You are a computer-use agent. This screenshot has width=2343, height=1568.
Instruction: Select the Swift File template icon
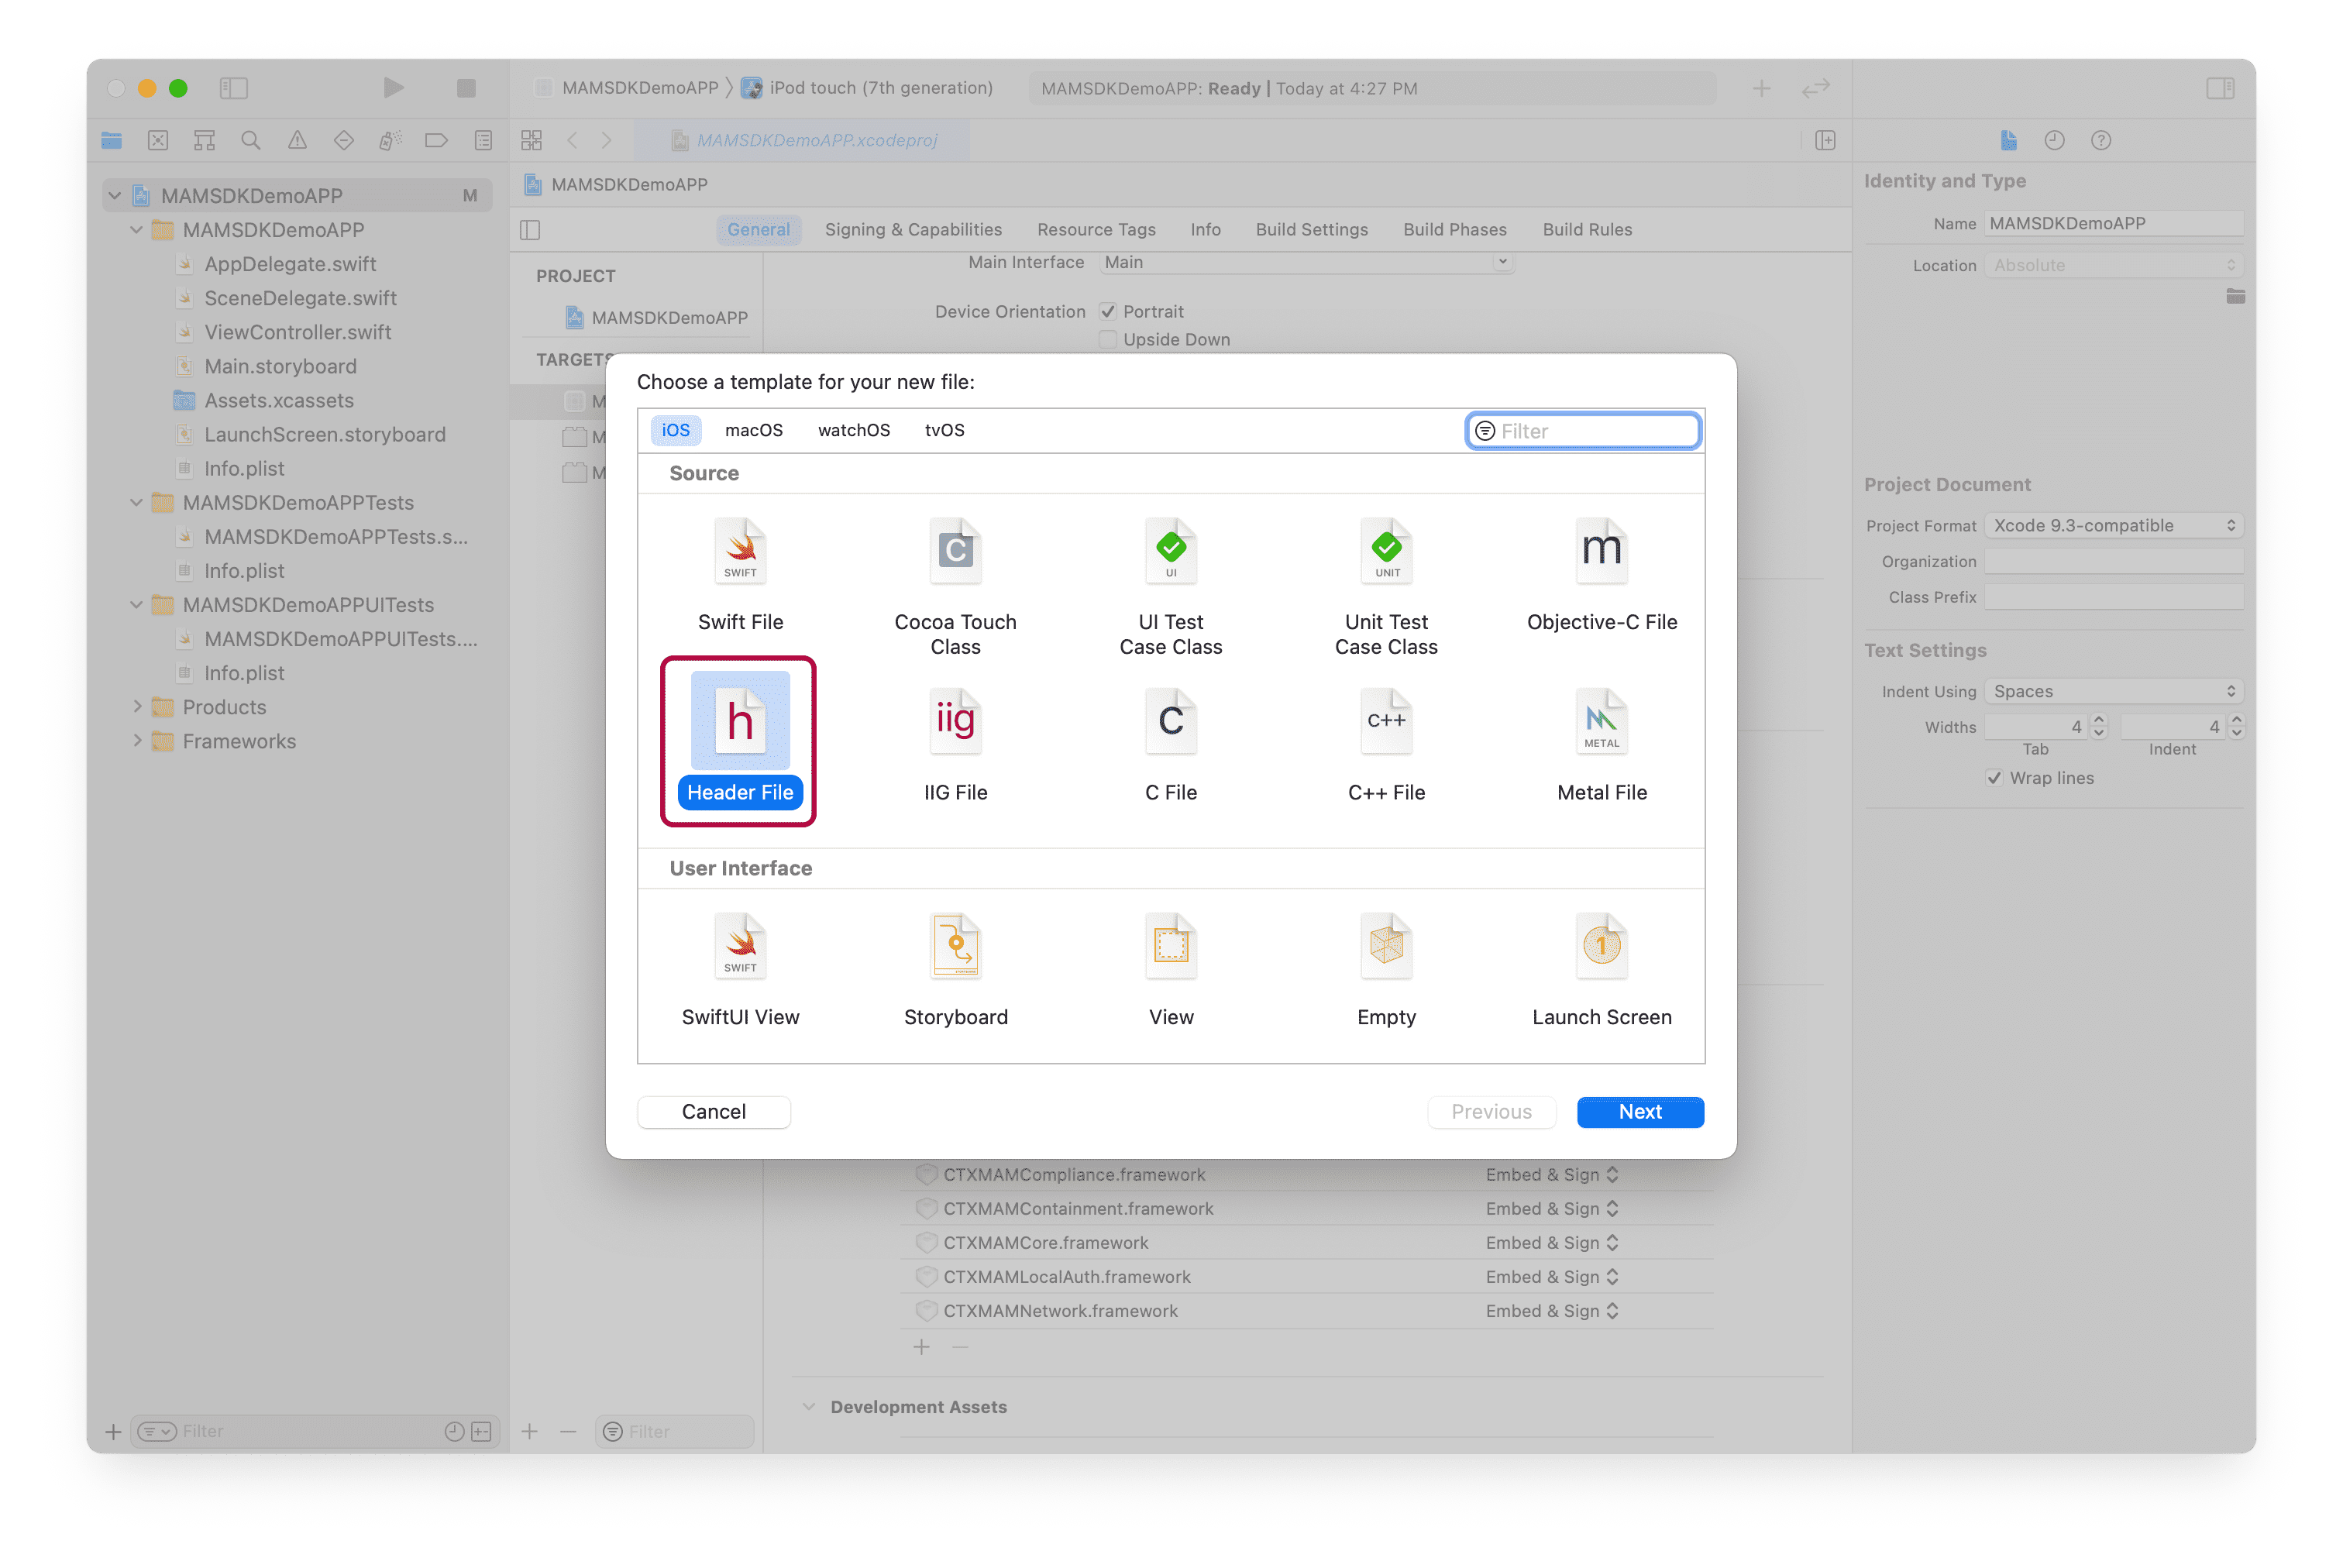point(740,551)
